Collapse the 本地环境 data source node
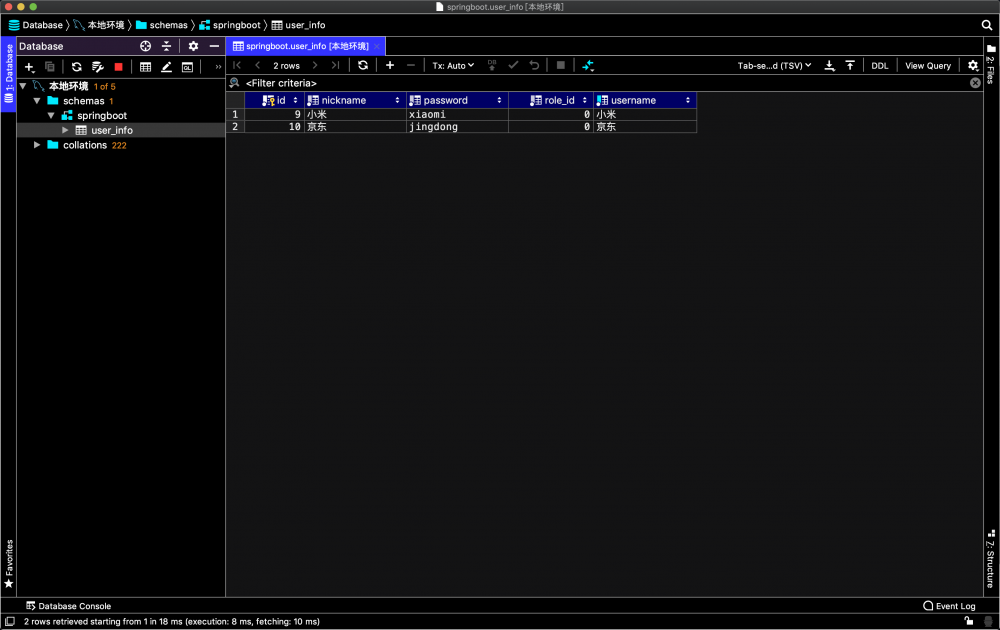The width and height of the screenshot is (1000, 630). tap(23, 86)
